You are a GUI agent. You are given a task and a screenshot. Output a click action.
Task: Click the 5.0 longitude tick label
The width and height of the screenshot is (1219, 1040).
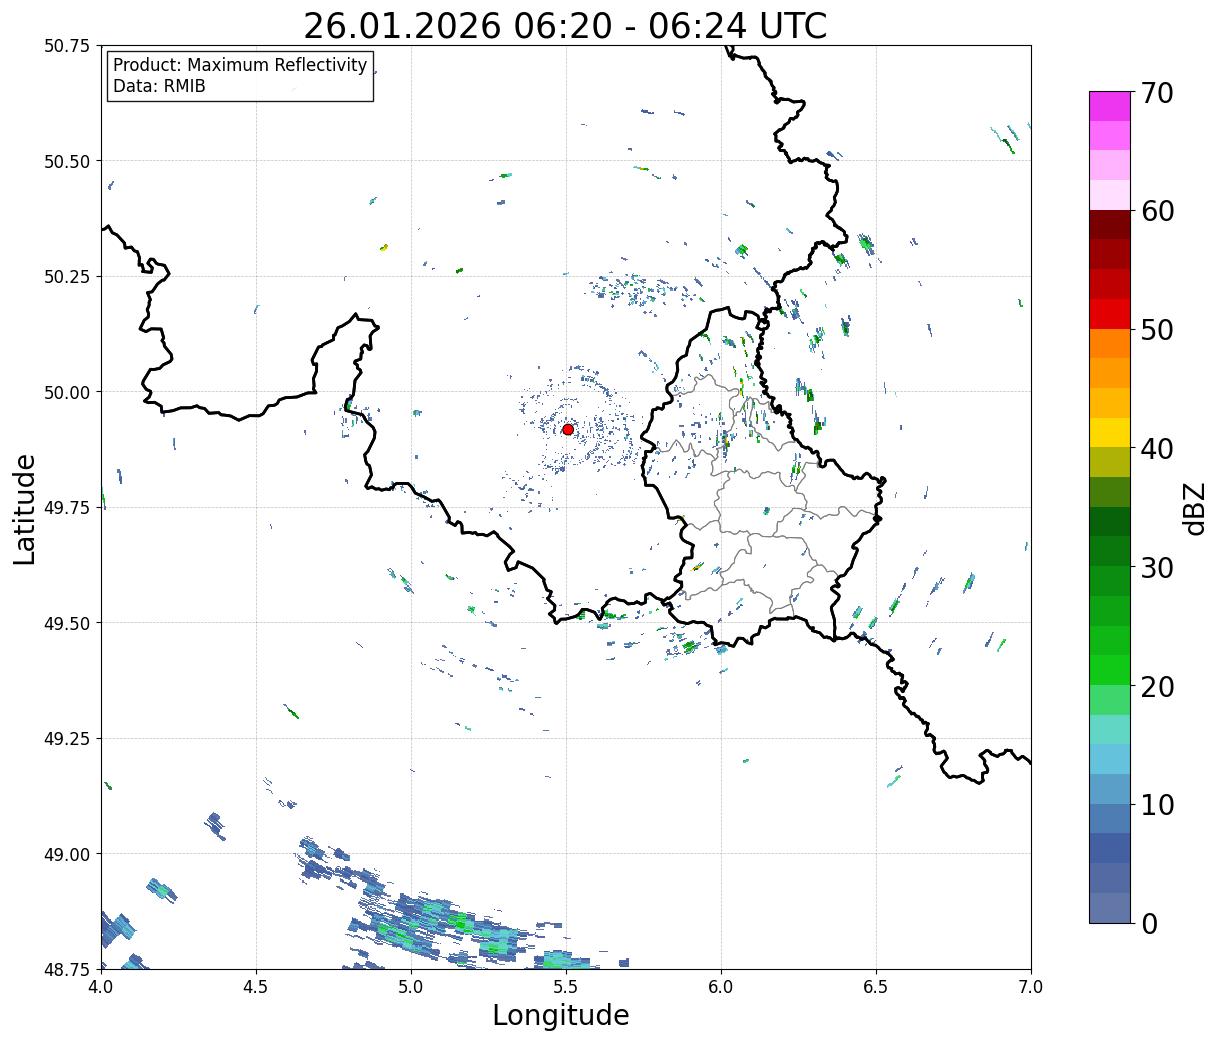[411, 986]
